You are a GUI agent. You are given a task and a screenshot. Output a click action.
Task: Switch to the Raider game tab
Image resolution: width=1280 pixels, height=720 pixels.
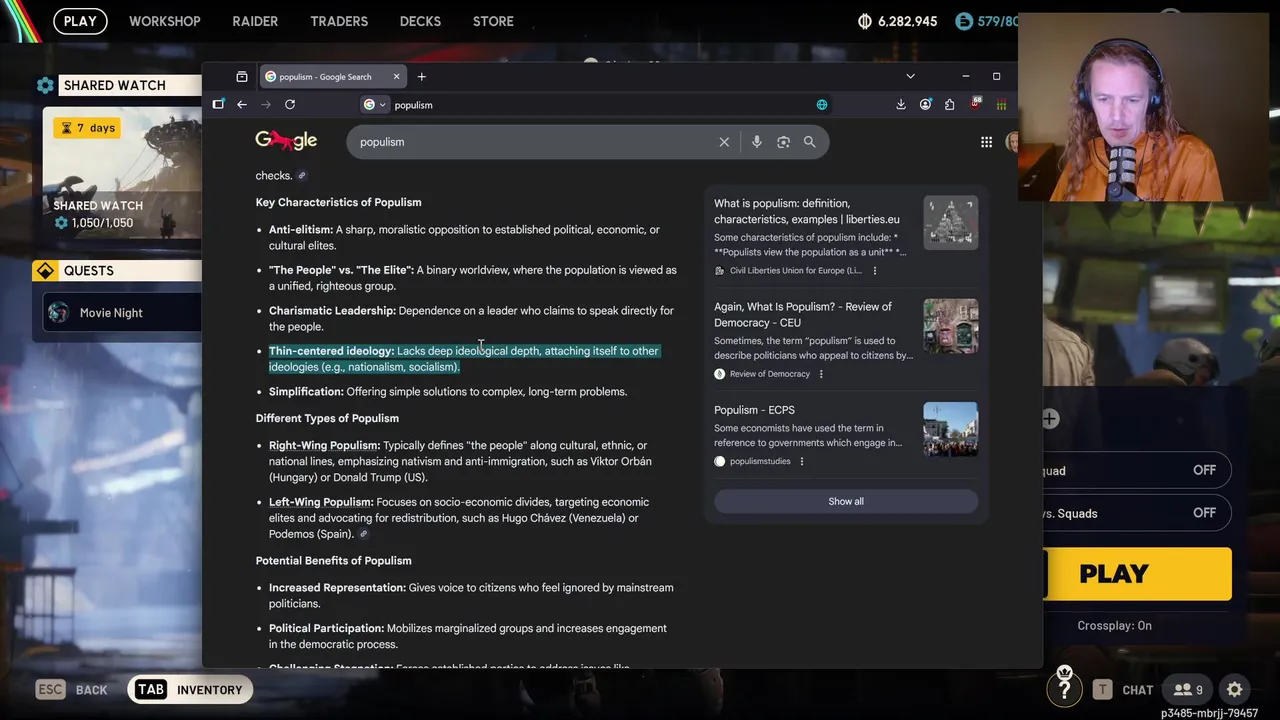pos(255,21)
